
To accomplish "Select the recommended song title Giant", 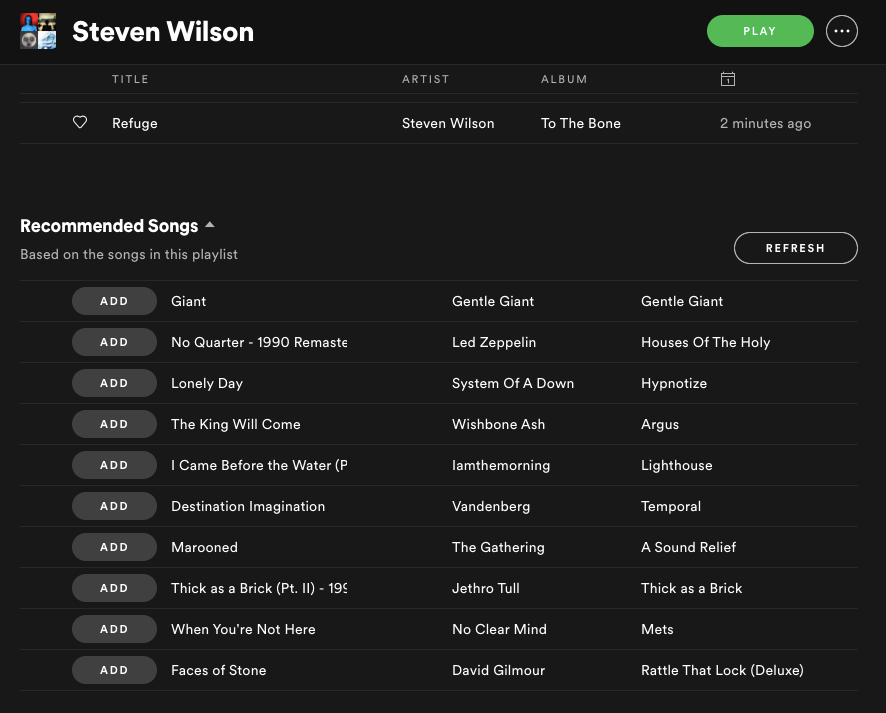I will 189,301.
